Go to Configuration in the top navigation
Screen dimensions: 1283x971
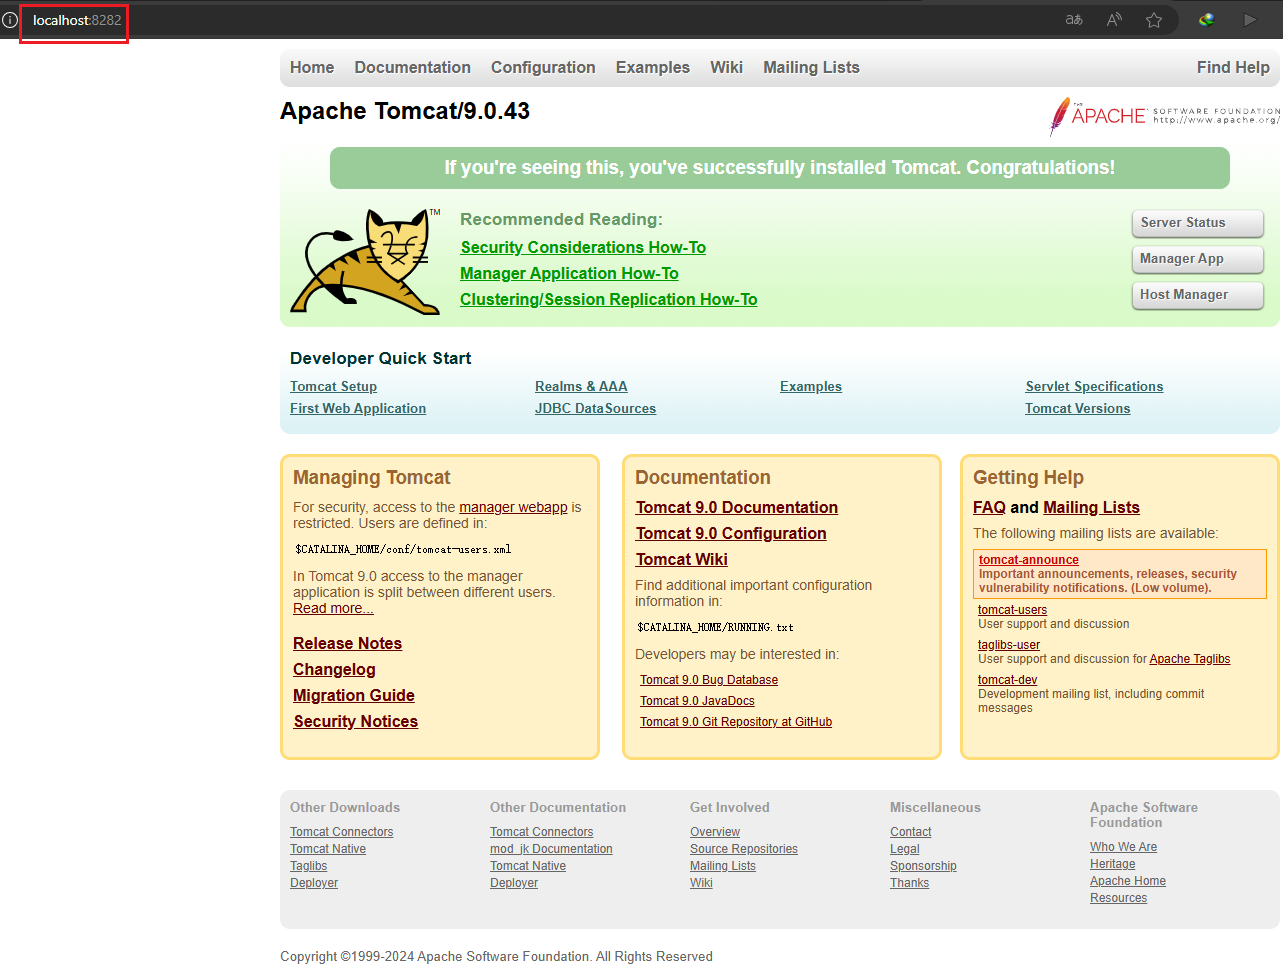[x=543, y=67]
